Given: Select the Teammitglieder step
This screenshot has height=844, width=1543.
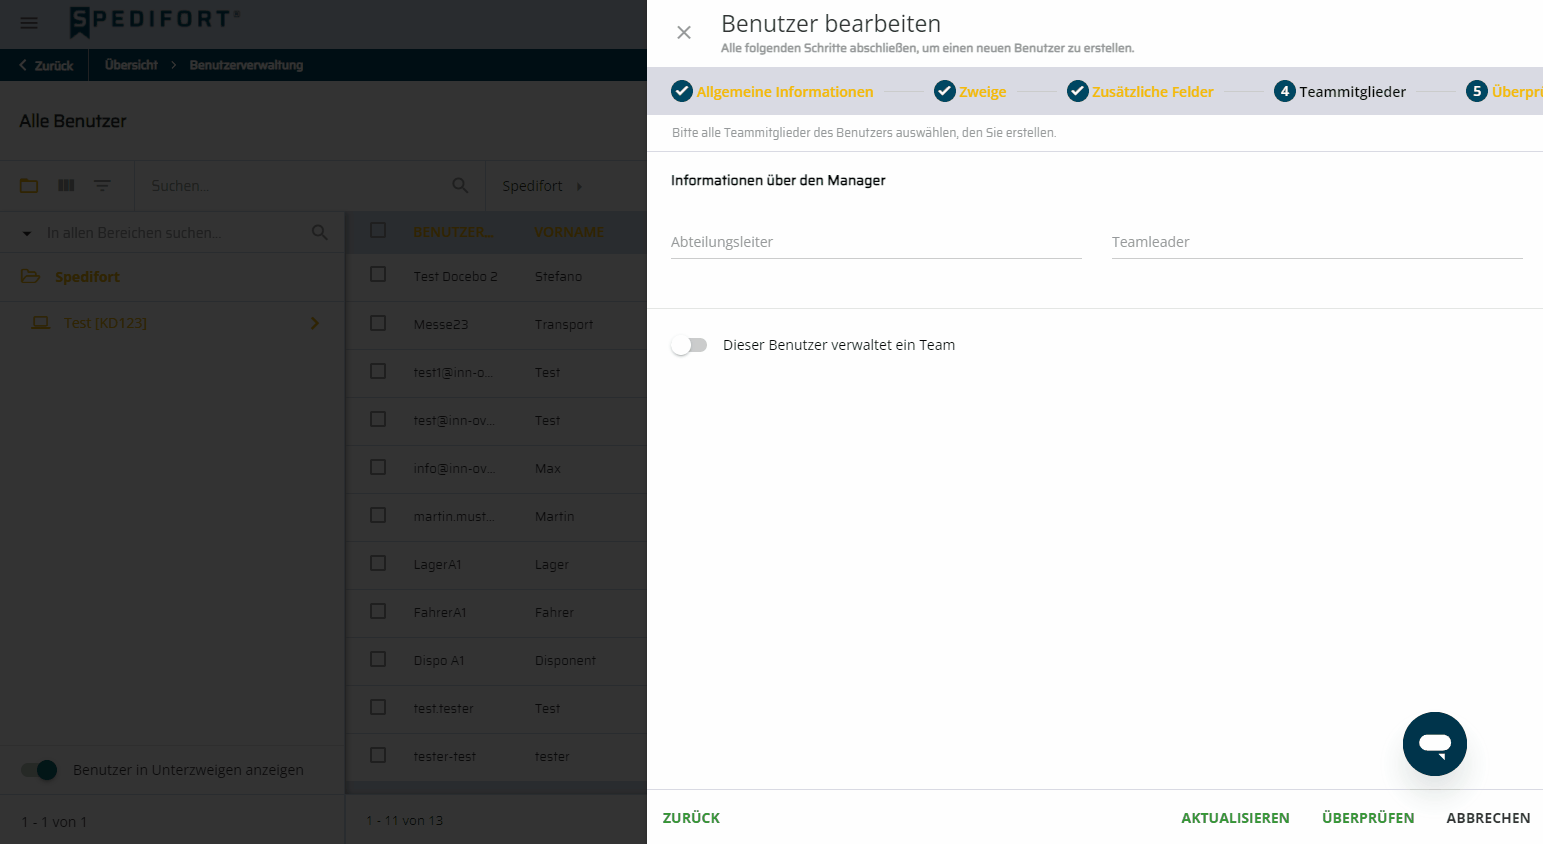Looking at the screenshot, I should pyautogui.click(x=1353, y=92).
